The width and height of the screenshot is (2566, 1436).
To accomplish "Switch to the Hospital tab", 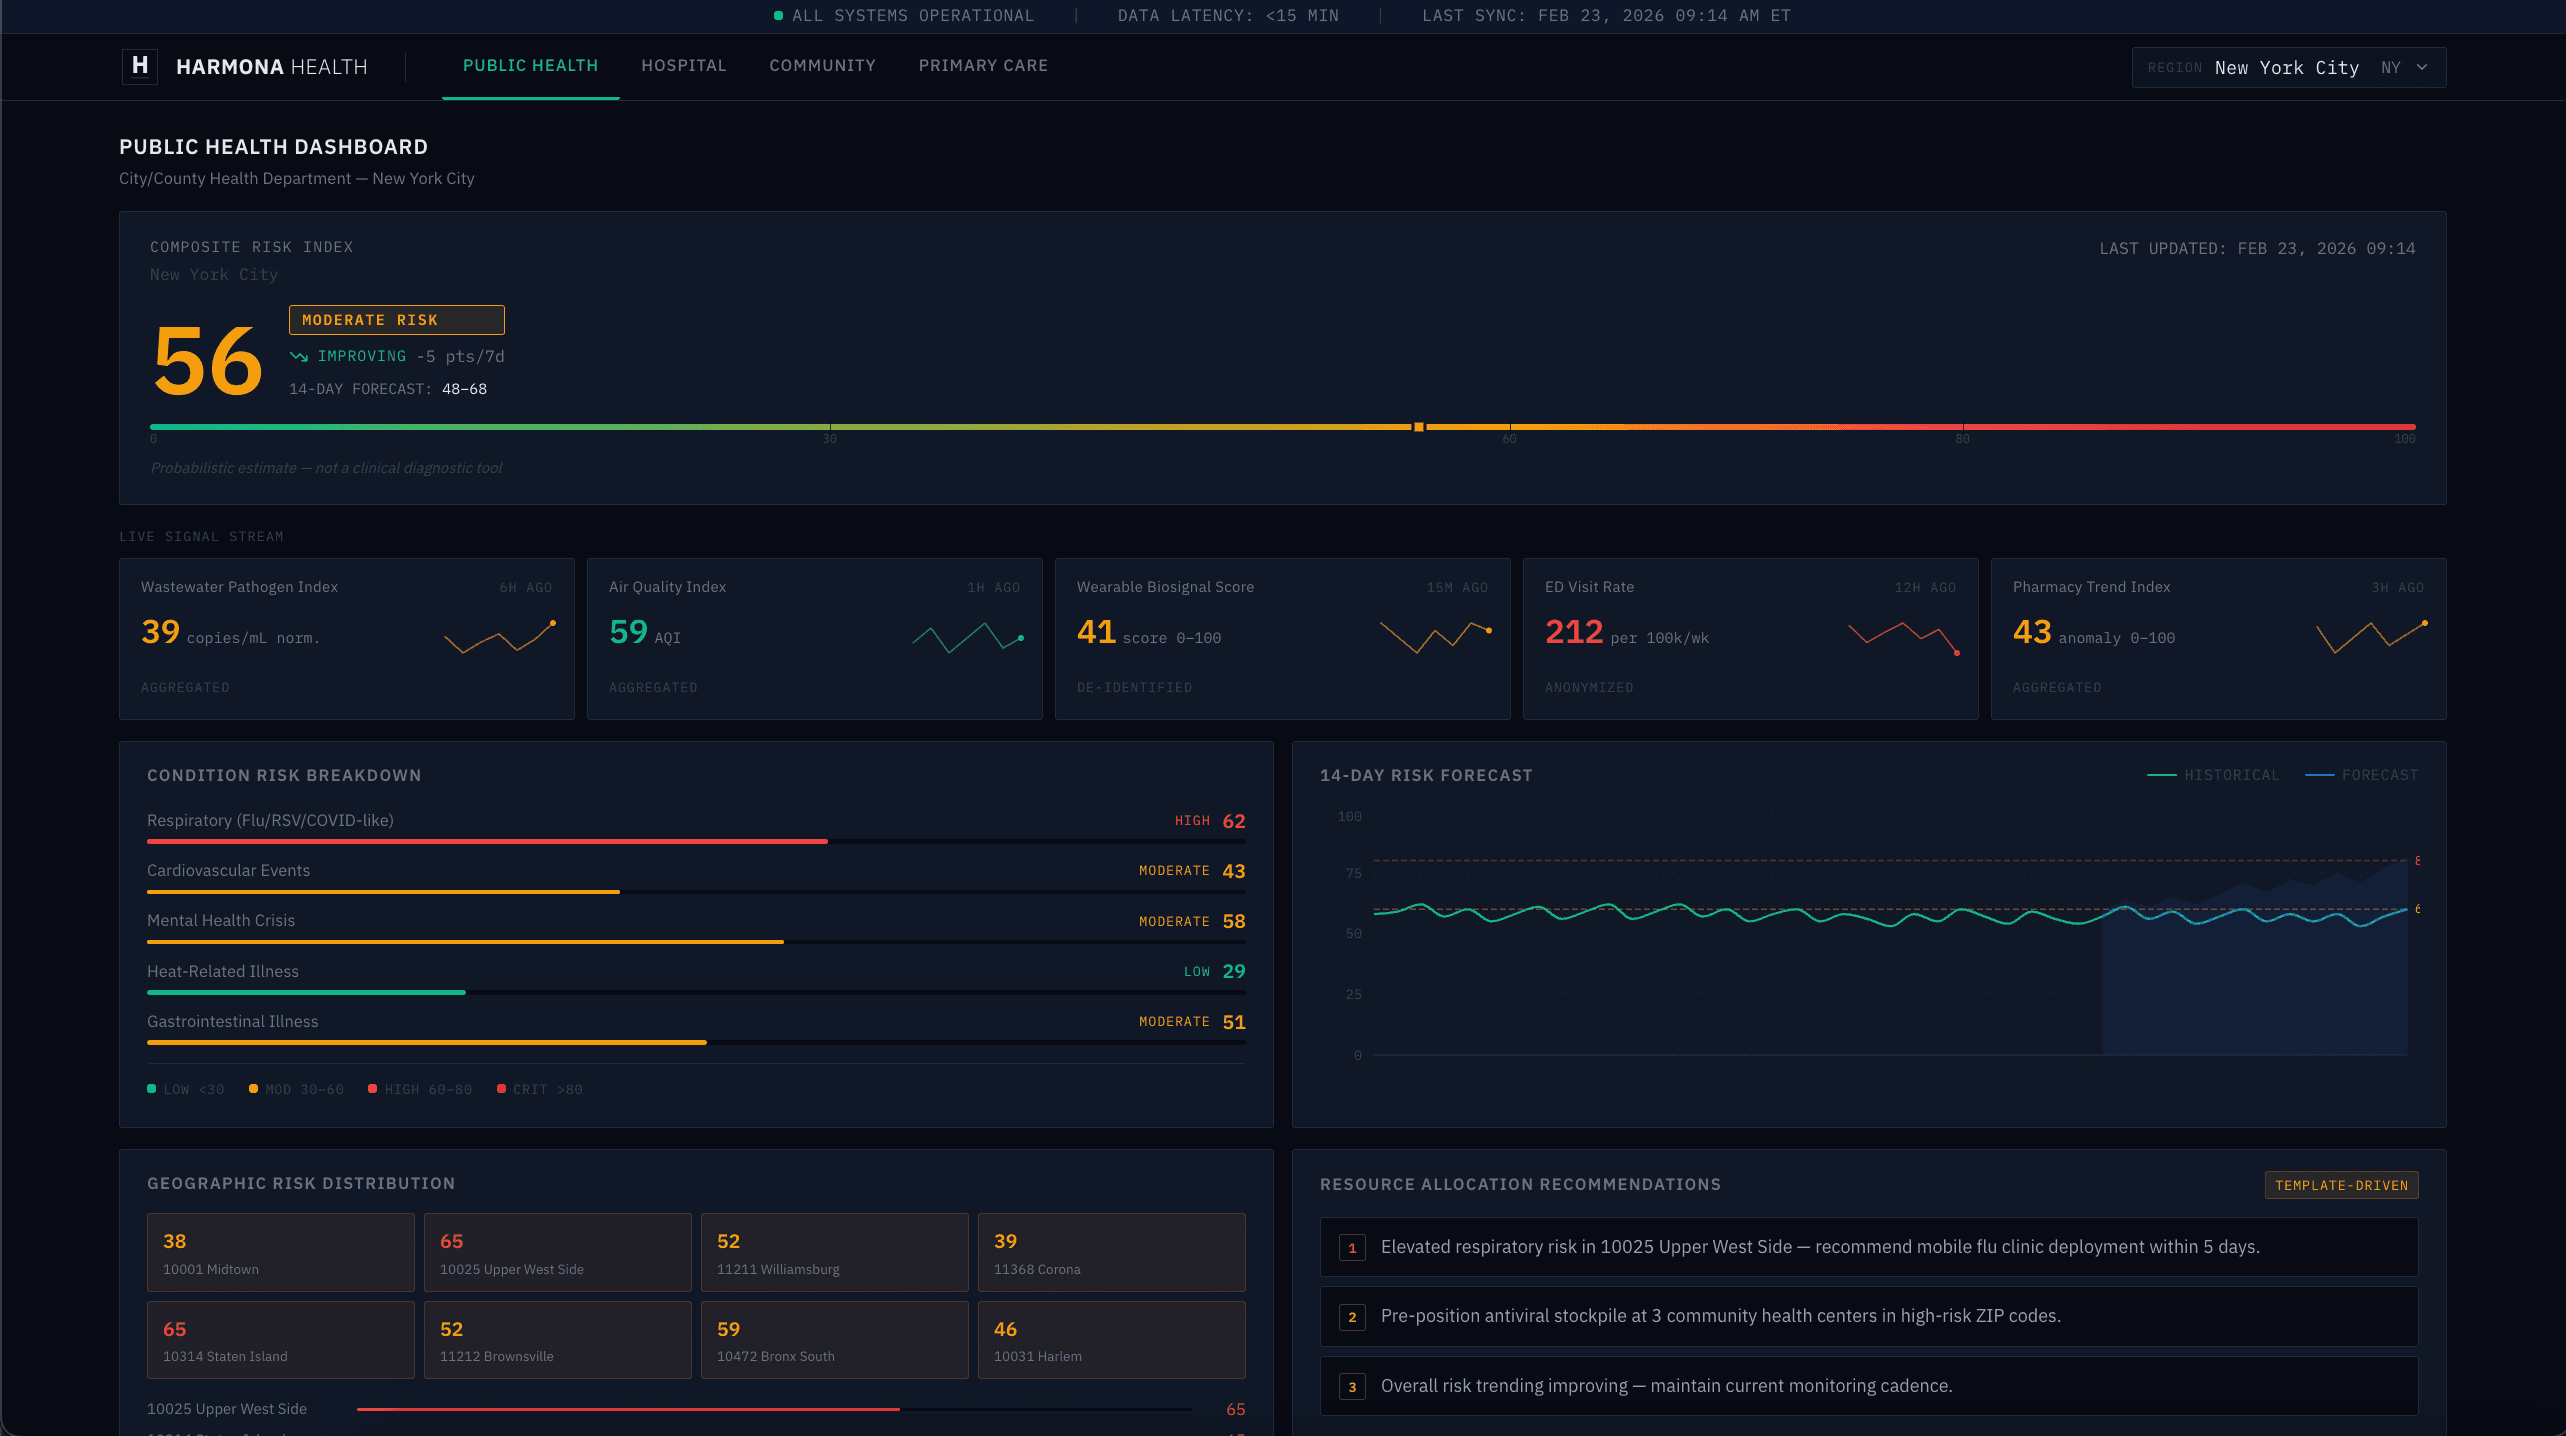I will pyautogui.click(x=683, y=66).
